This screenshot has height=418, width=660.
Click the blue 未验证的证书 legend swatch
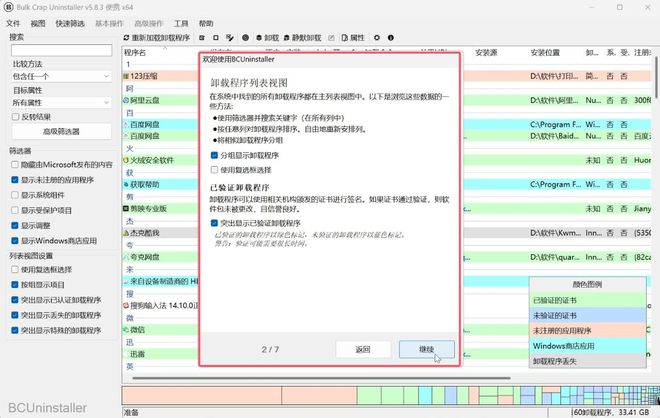click(588, 315)
